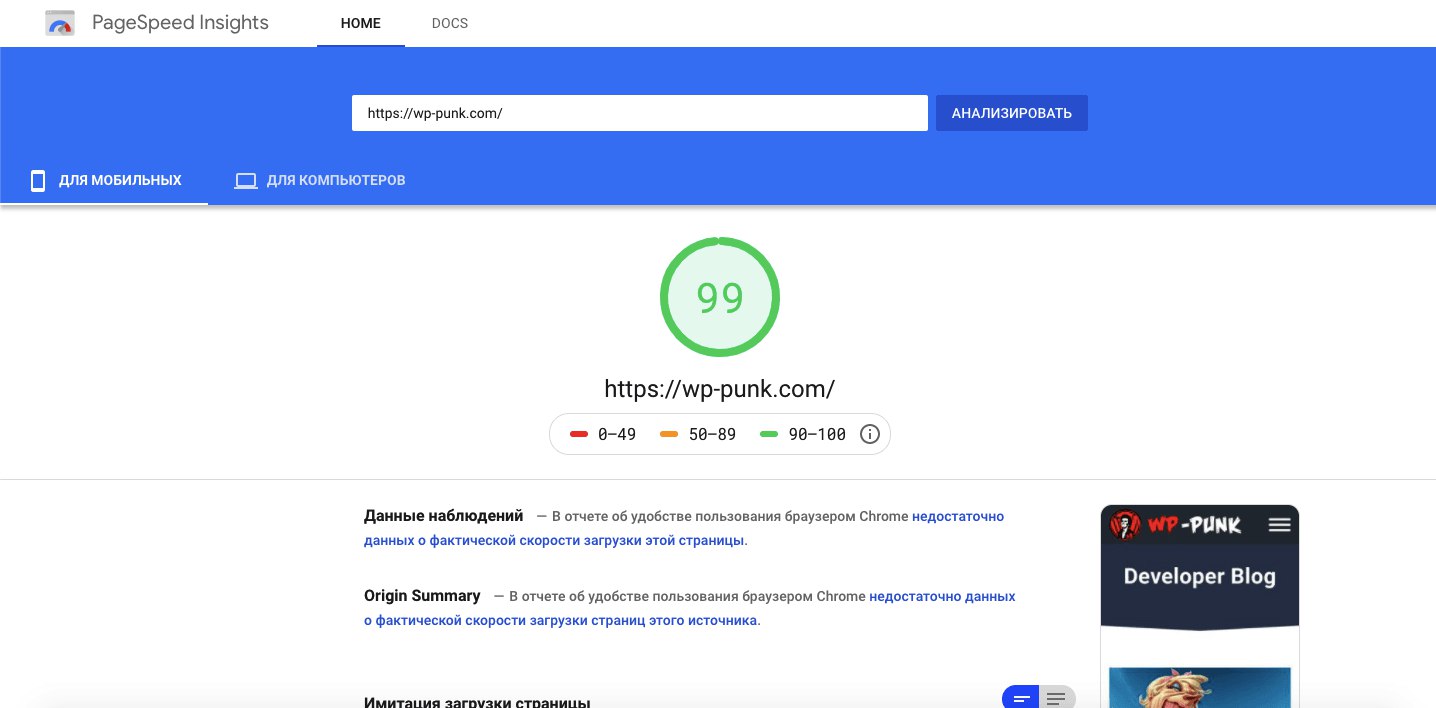
Task: Open the Данные наблюдений insufficient-data link
Action: 684,528
